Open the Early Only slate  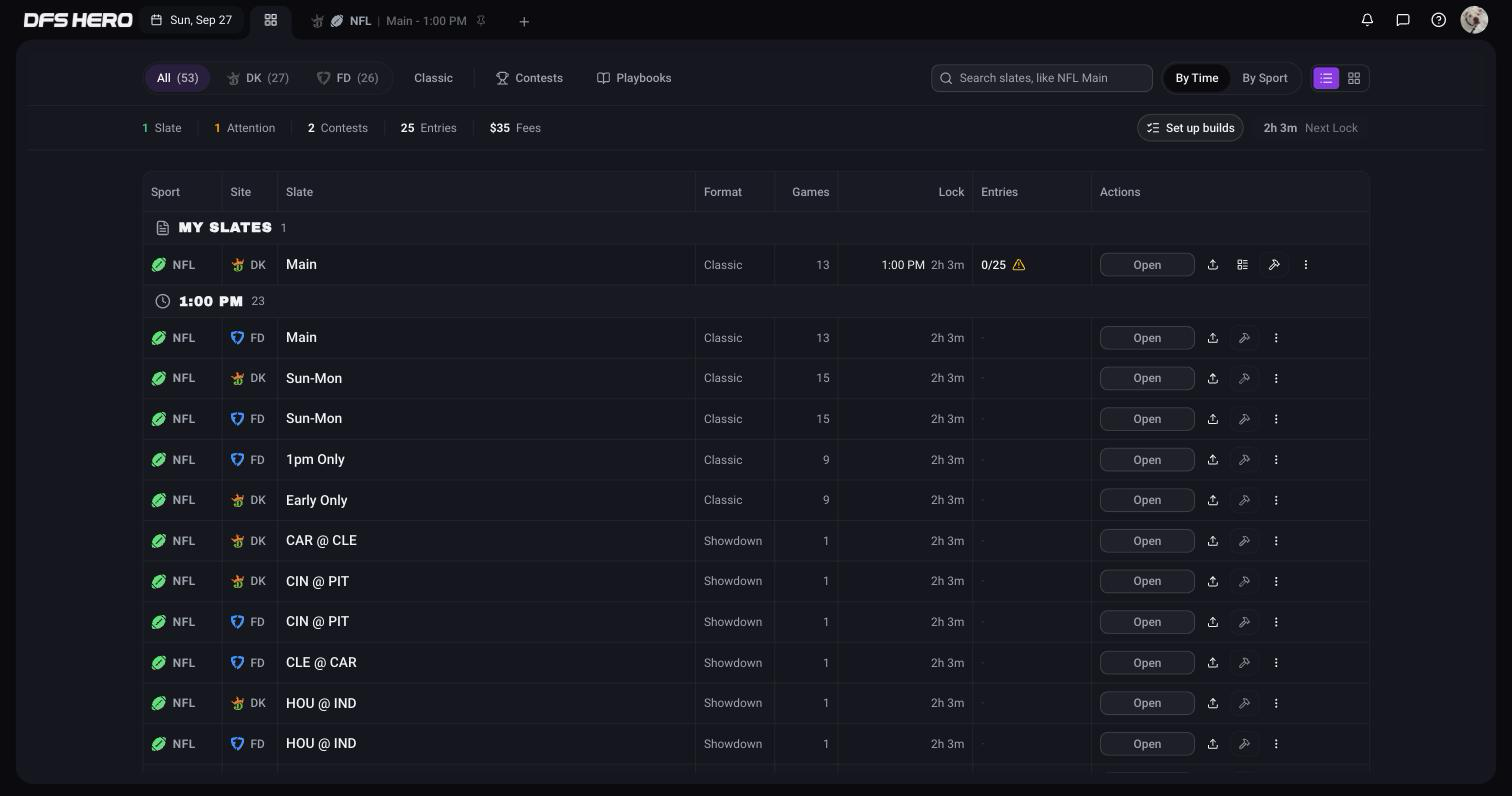click(1147, 500)
